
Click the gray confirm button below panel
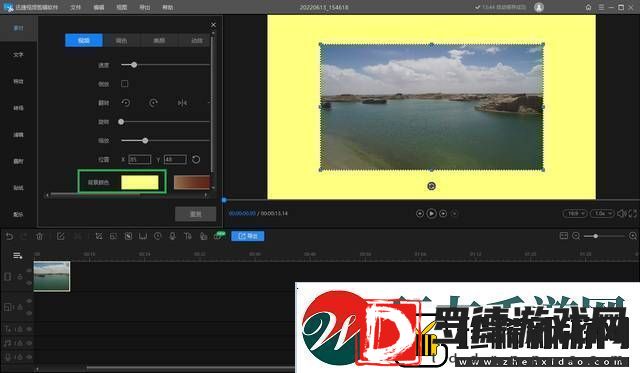[x=196, y=214]
